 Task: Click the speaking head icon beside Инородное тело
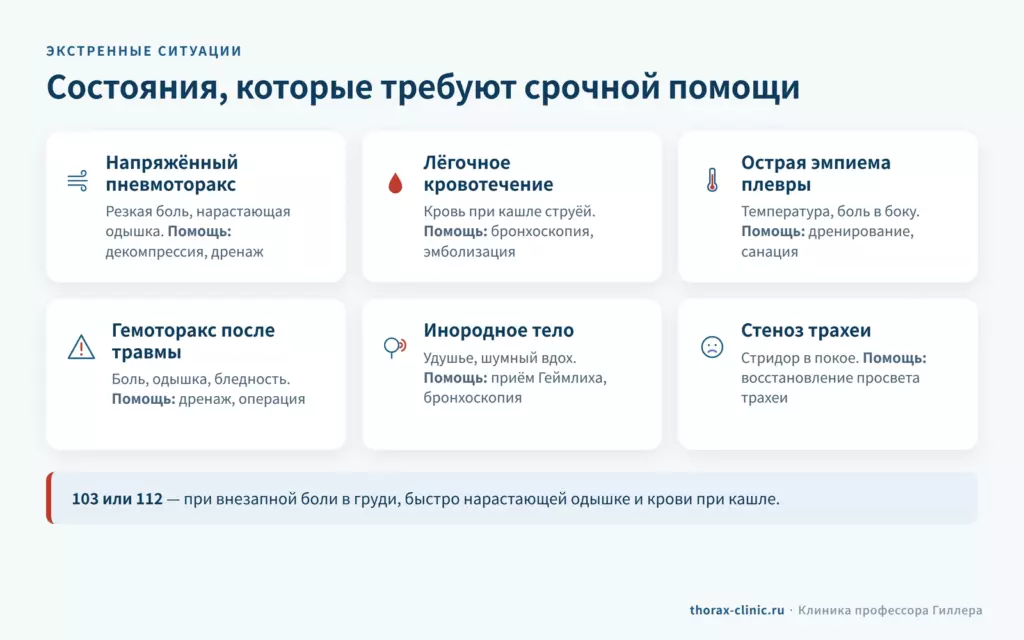[x=395, y=347]
